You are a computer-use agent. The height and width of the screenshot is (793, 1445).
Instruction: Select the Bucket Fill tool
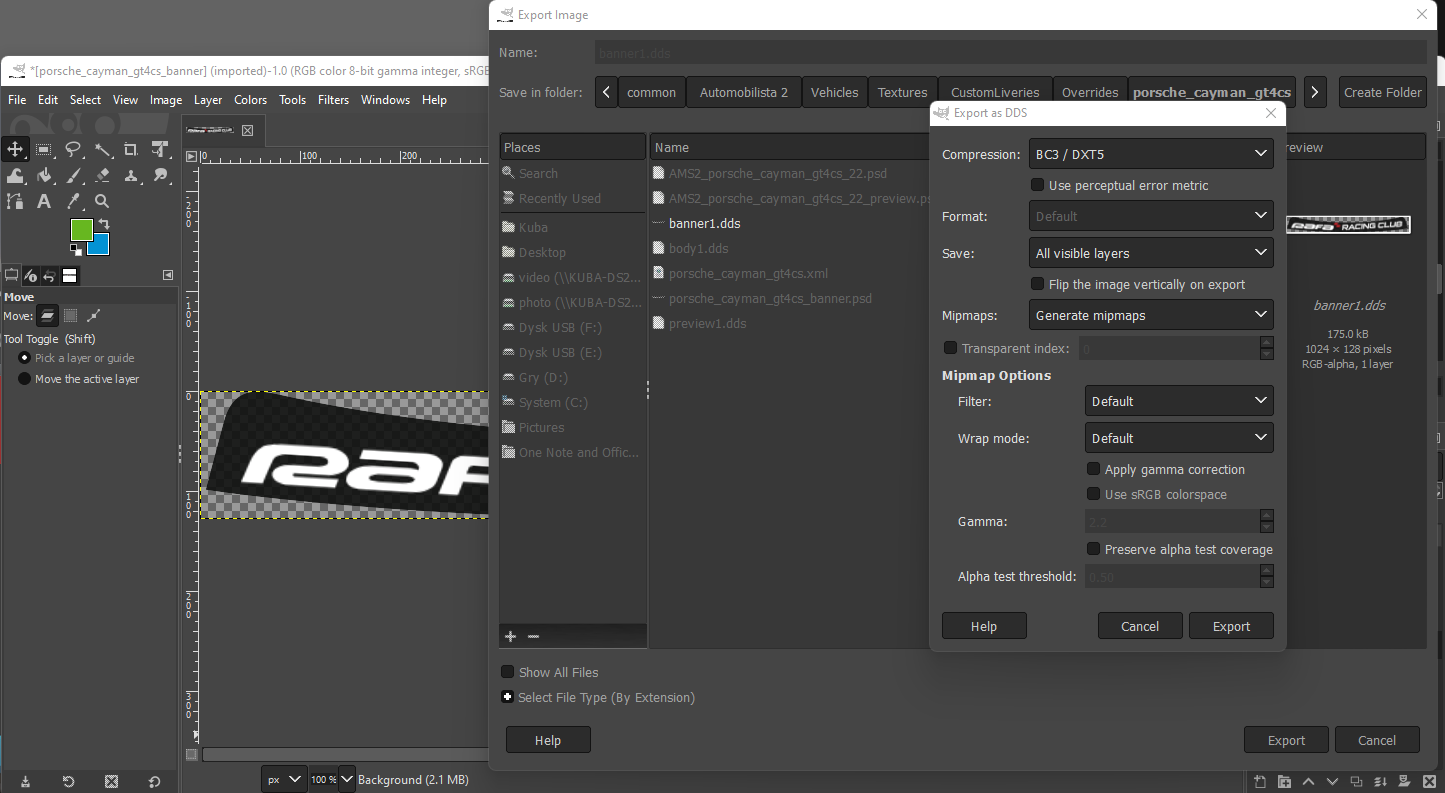(44, 175)
